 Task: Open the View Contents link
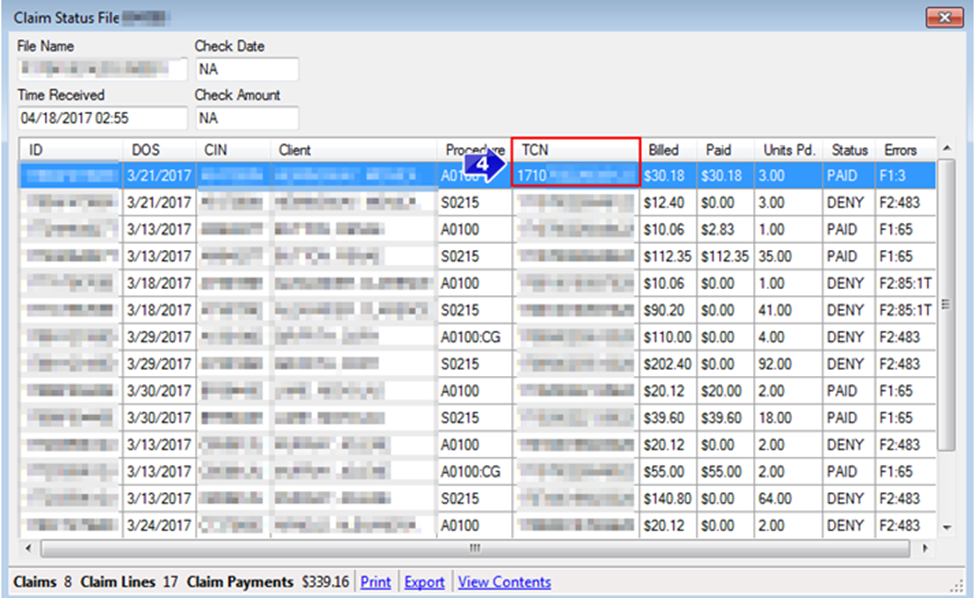tap(503, 582)
